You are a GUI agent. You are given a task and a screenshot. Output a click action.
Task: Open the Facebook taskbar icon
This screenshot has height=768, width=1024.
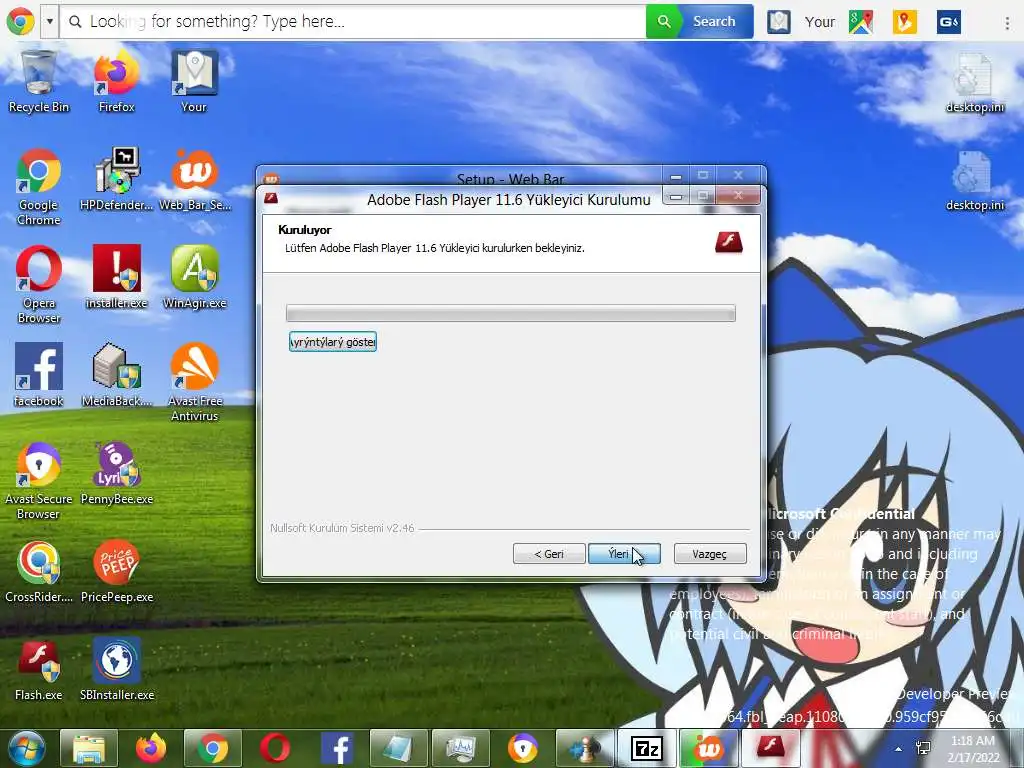pos(337,748)
